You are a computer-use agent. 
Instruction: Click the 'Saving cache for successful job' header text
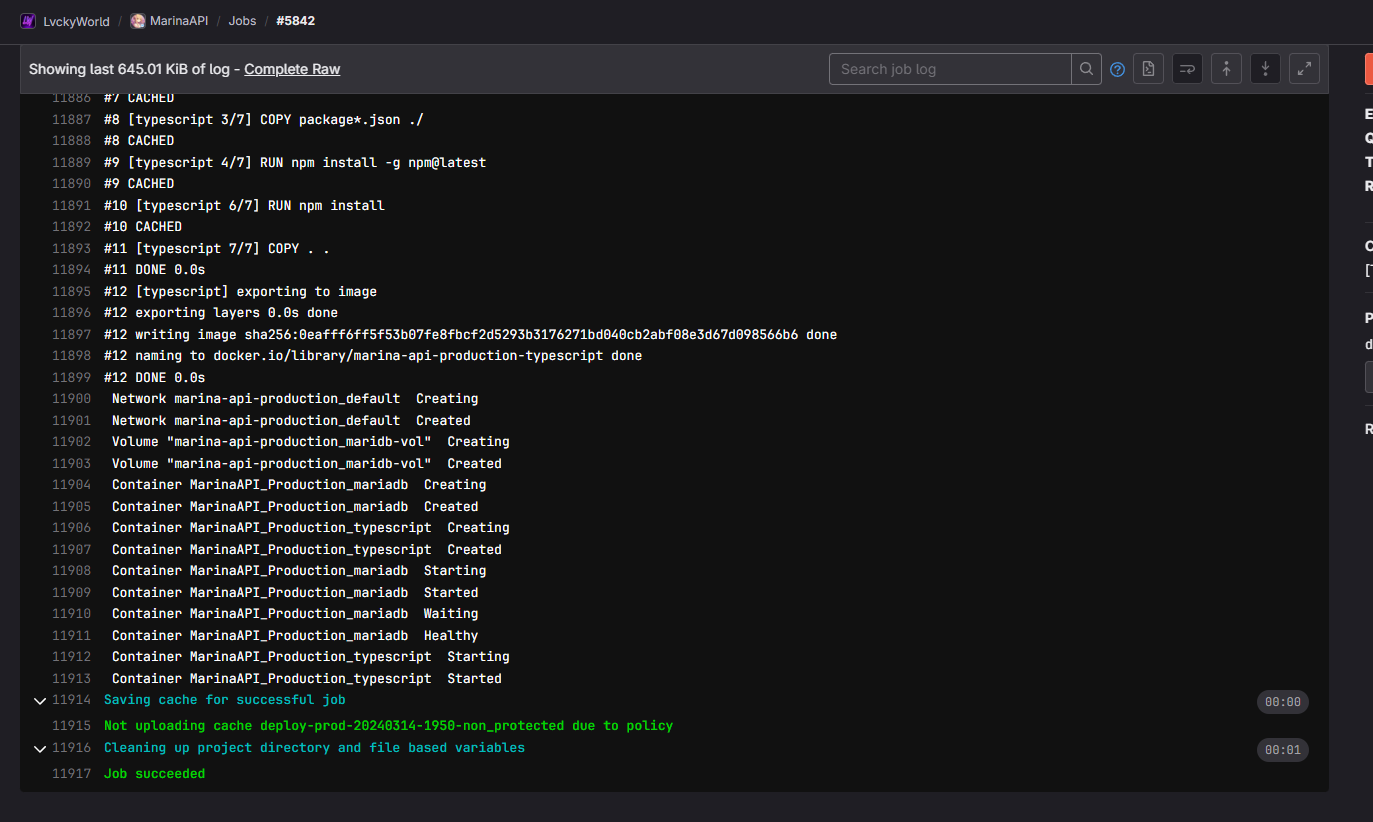[x=224, y=700]
